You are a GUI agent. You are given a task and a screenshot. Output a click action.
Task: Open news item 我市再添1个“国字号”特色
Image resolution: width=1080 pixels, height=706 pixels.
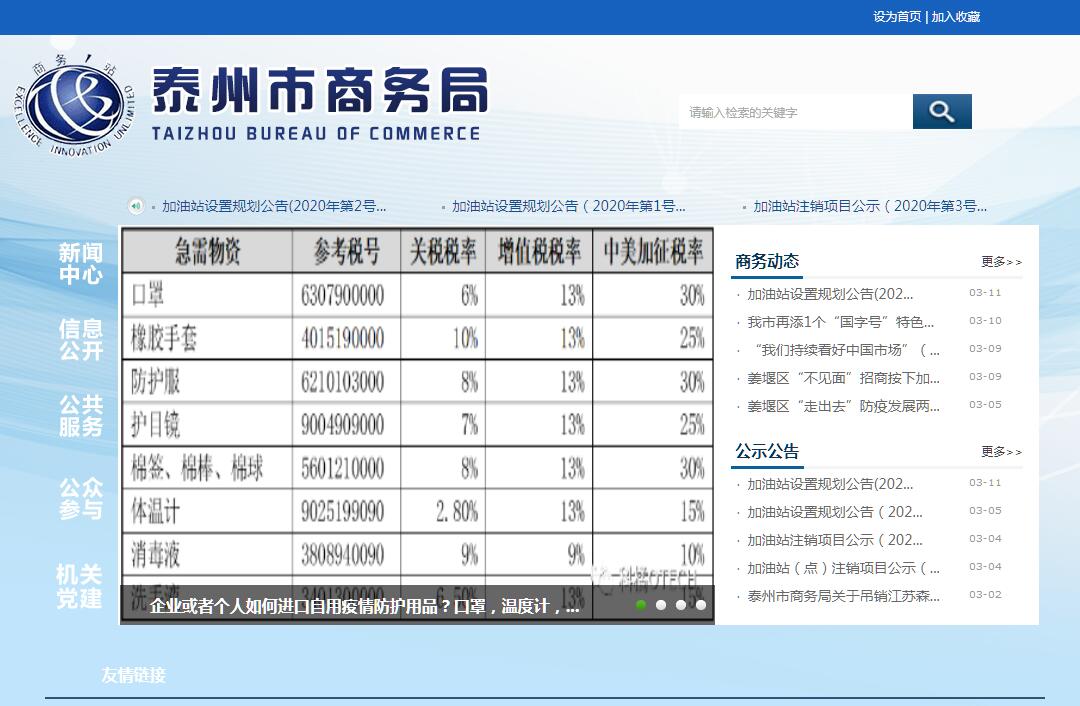(x=840, y=322)
